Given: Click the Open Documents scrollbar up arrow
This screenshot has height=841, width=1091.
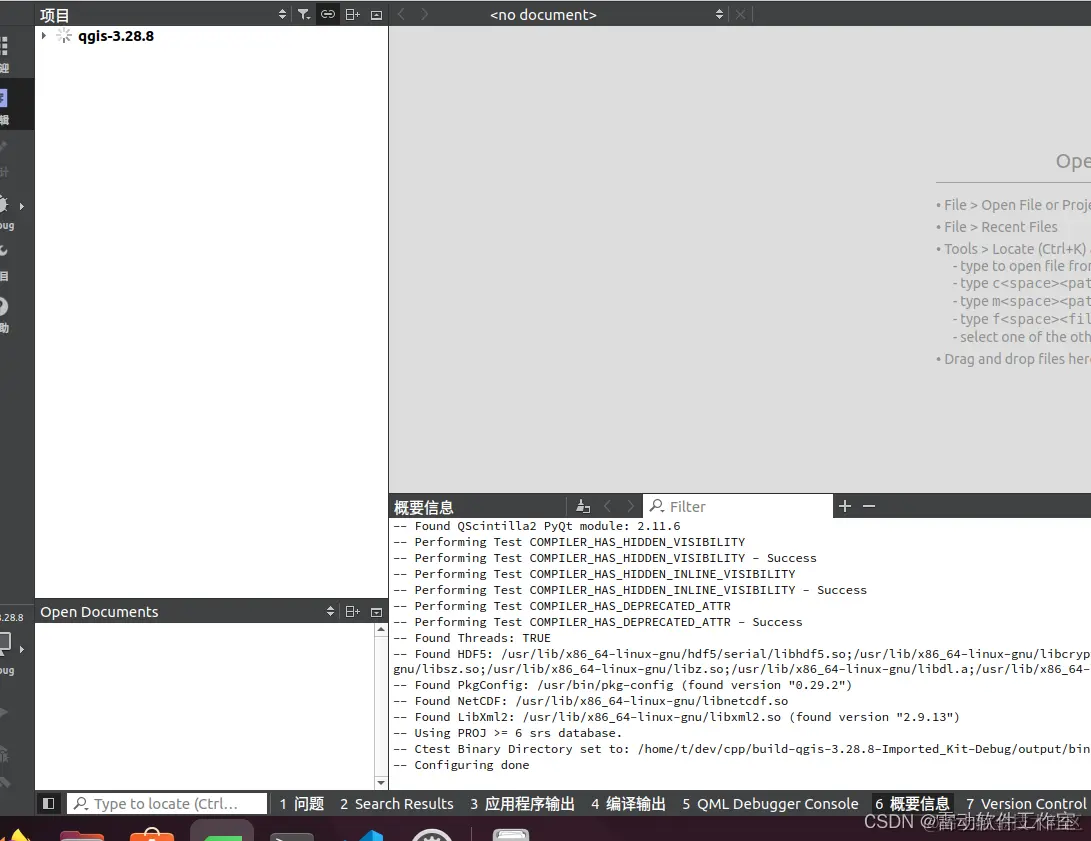Looking at the screenshot, I should (x=381, y=629).
